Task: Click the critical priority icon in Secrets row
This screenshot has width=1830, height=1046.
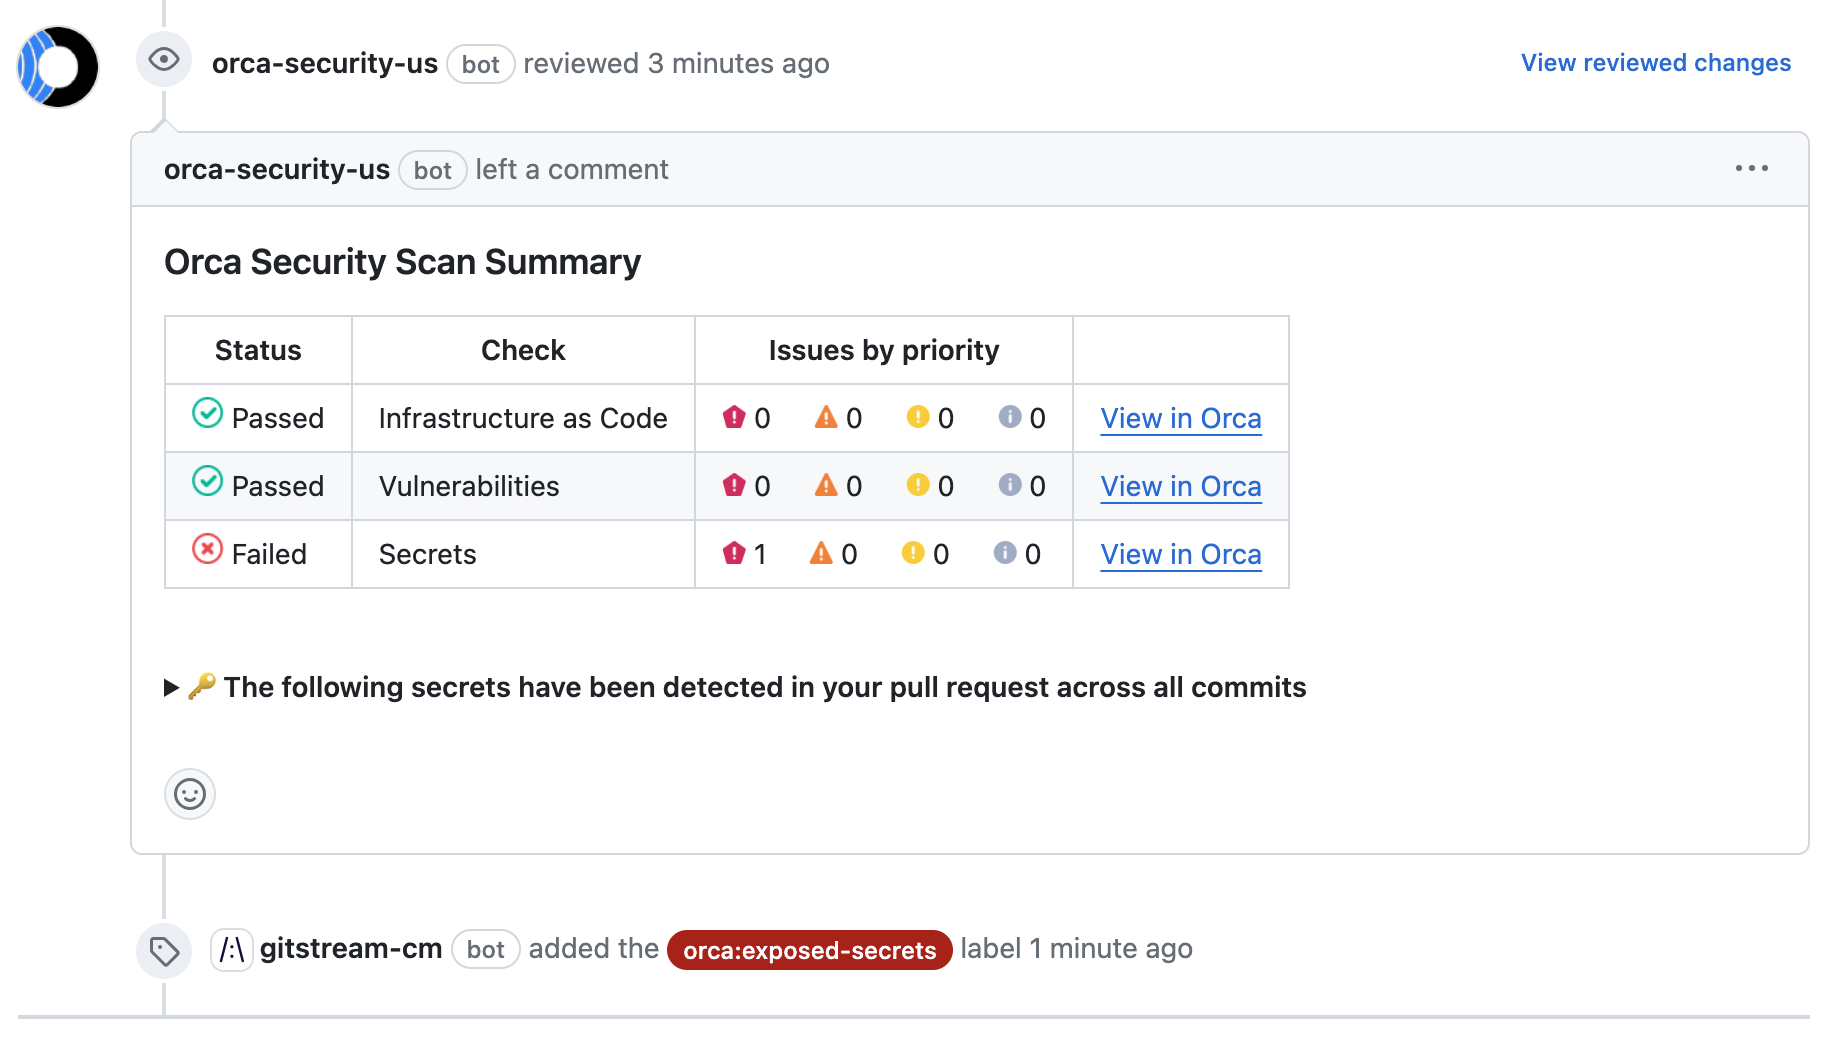Action: (734, 553)
